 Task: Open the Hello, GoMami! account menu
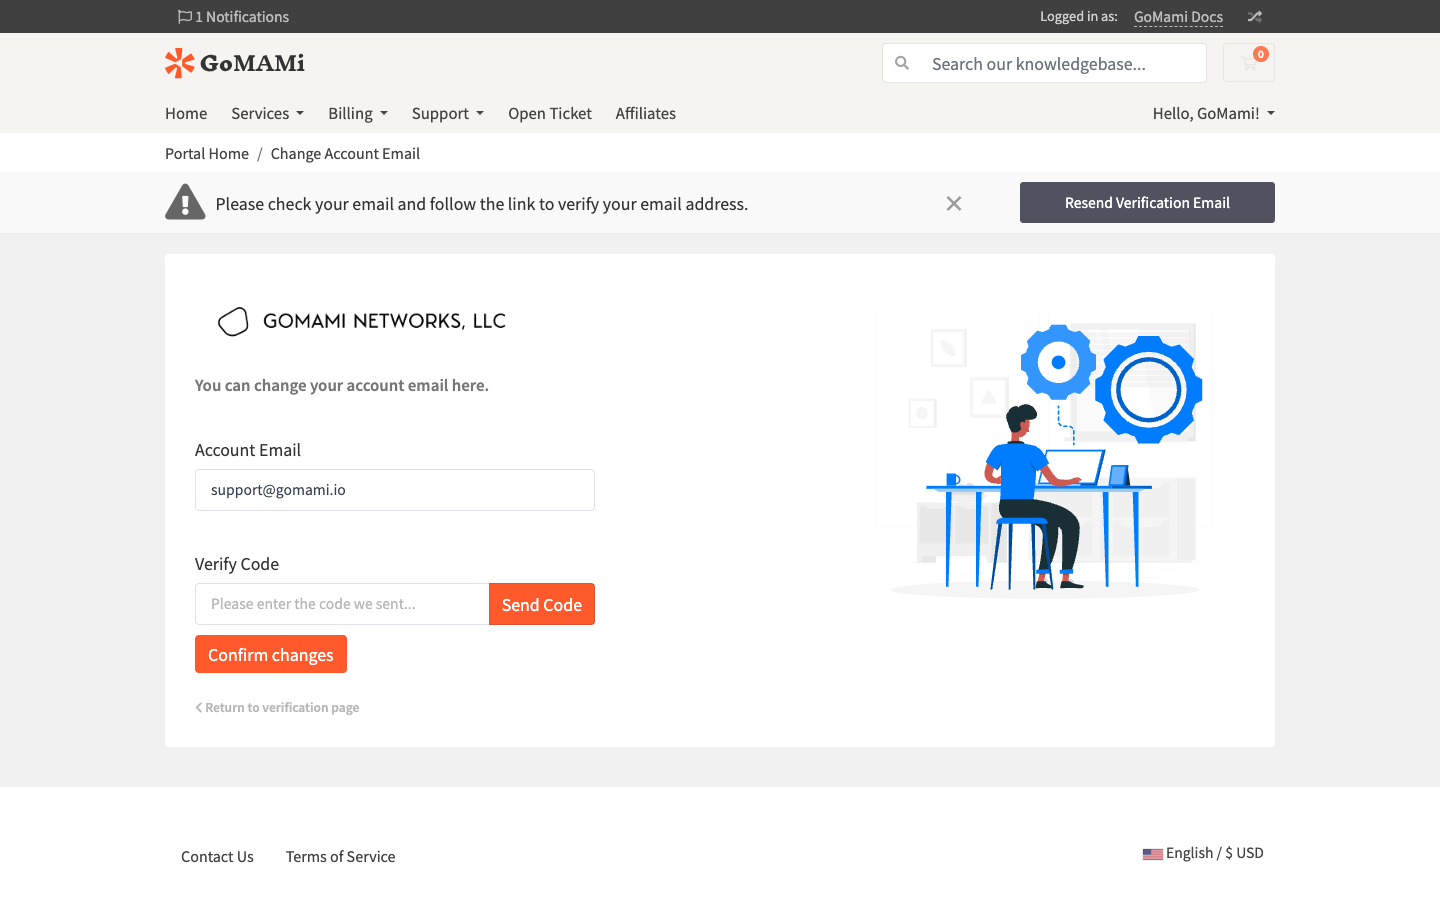(1213, 114)
